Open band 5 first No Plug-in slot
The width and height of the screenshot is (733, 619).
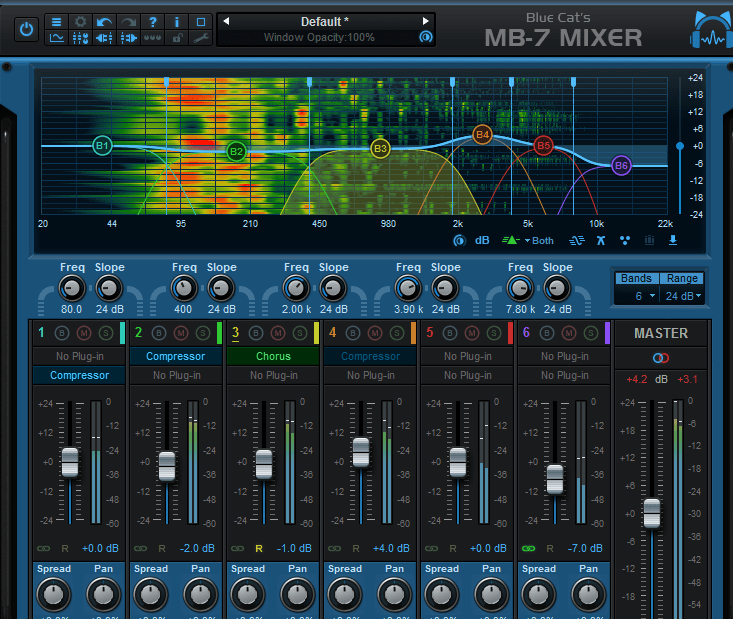point(467,356)
